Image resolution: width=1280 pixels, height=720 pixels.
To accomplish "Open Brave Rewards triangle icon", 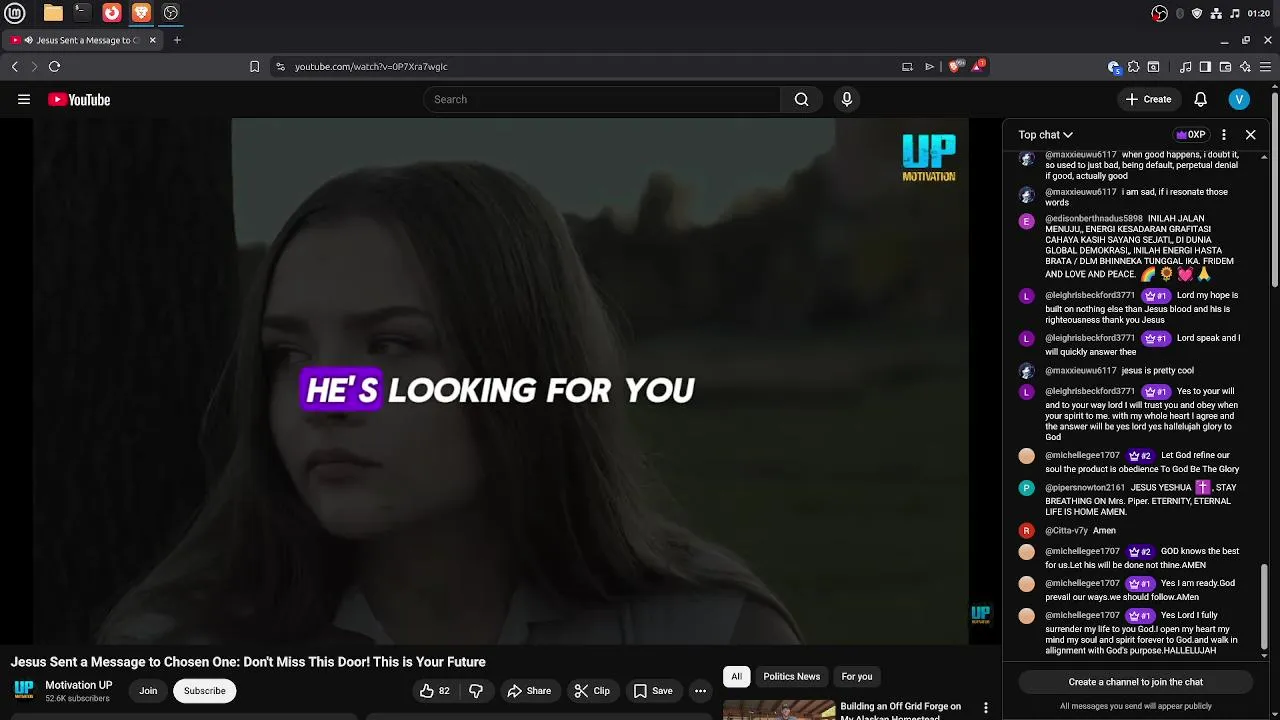I will [979, 66].
